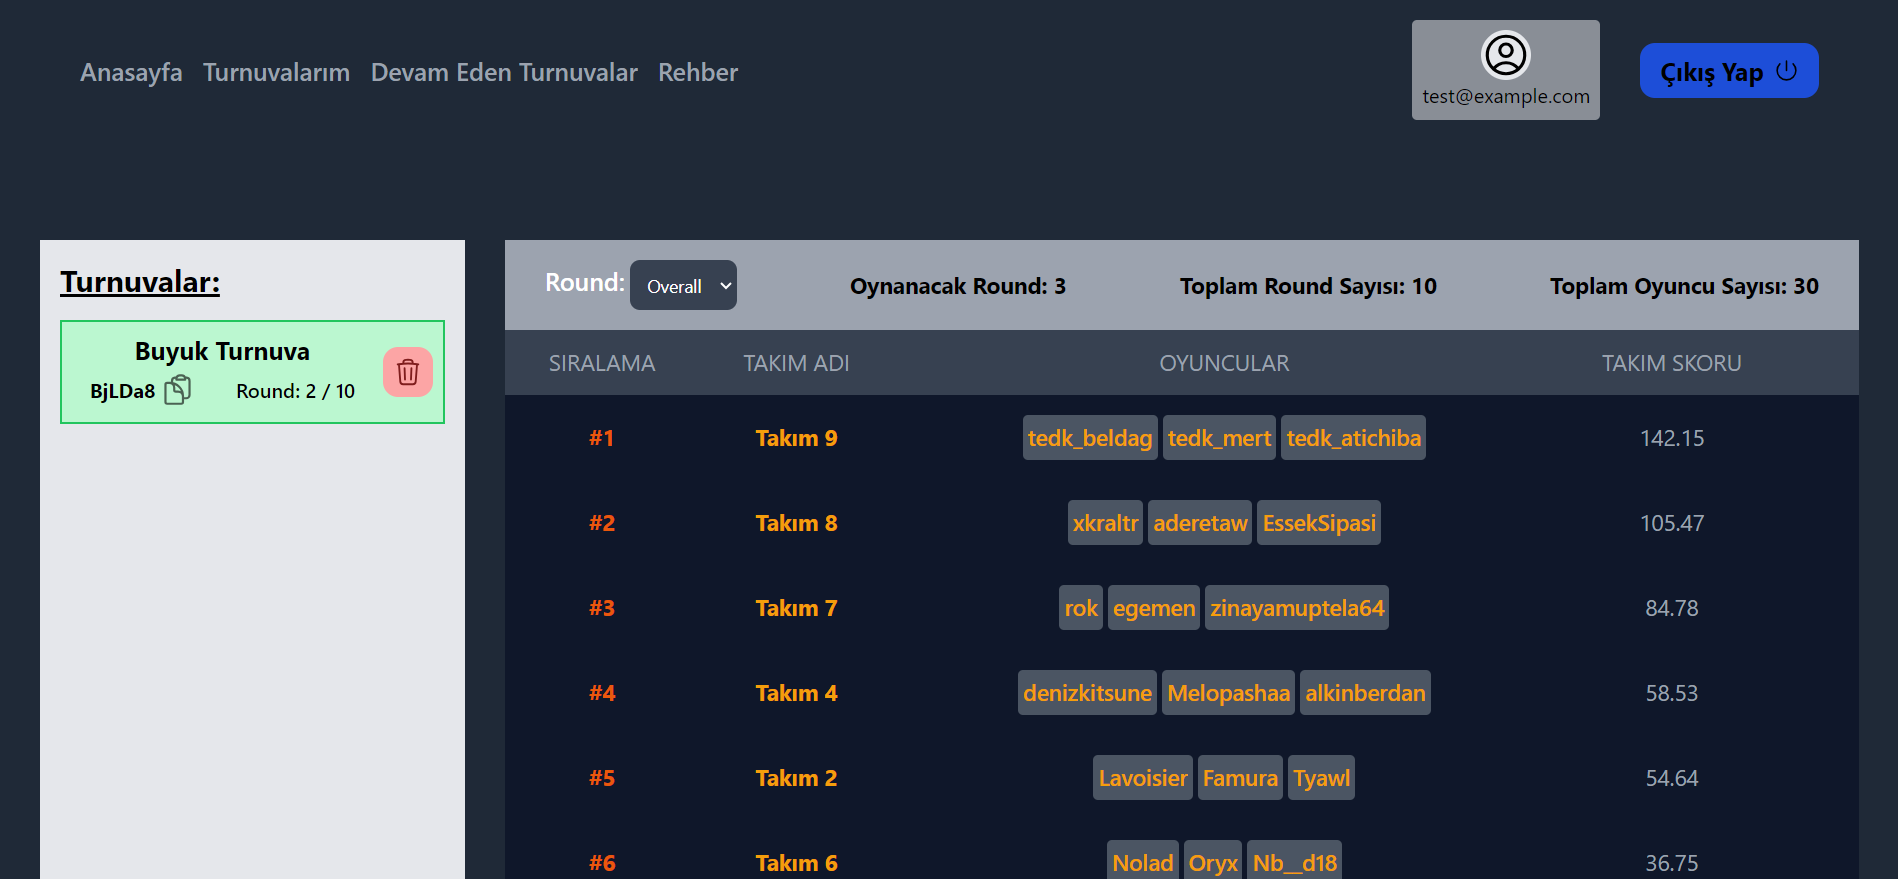
Task: Open the Rehber page
Action: [x=698, y=72]
